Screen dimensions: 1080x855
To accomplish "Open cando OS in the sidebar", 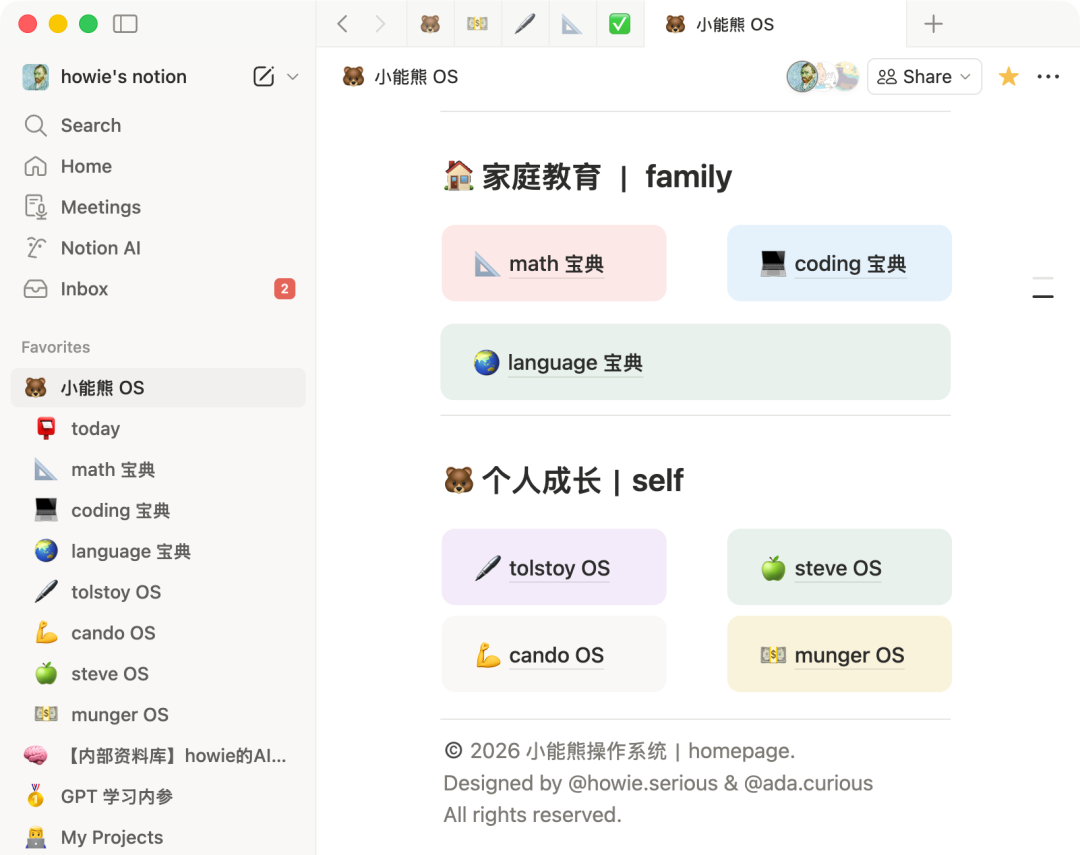I will point(158,633).
